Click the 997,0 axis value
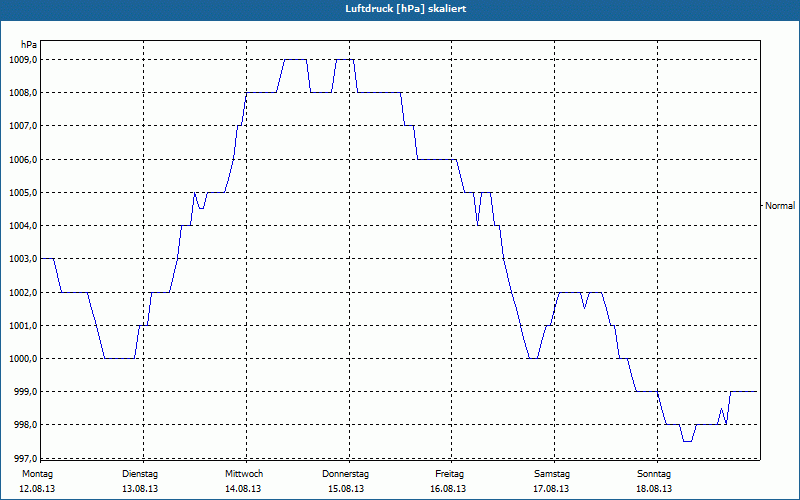The width and height of the screenshot is (800, 500). 25,458
